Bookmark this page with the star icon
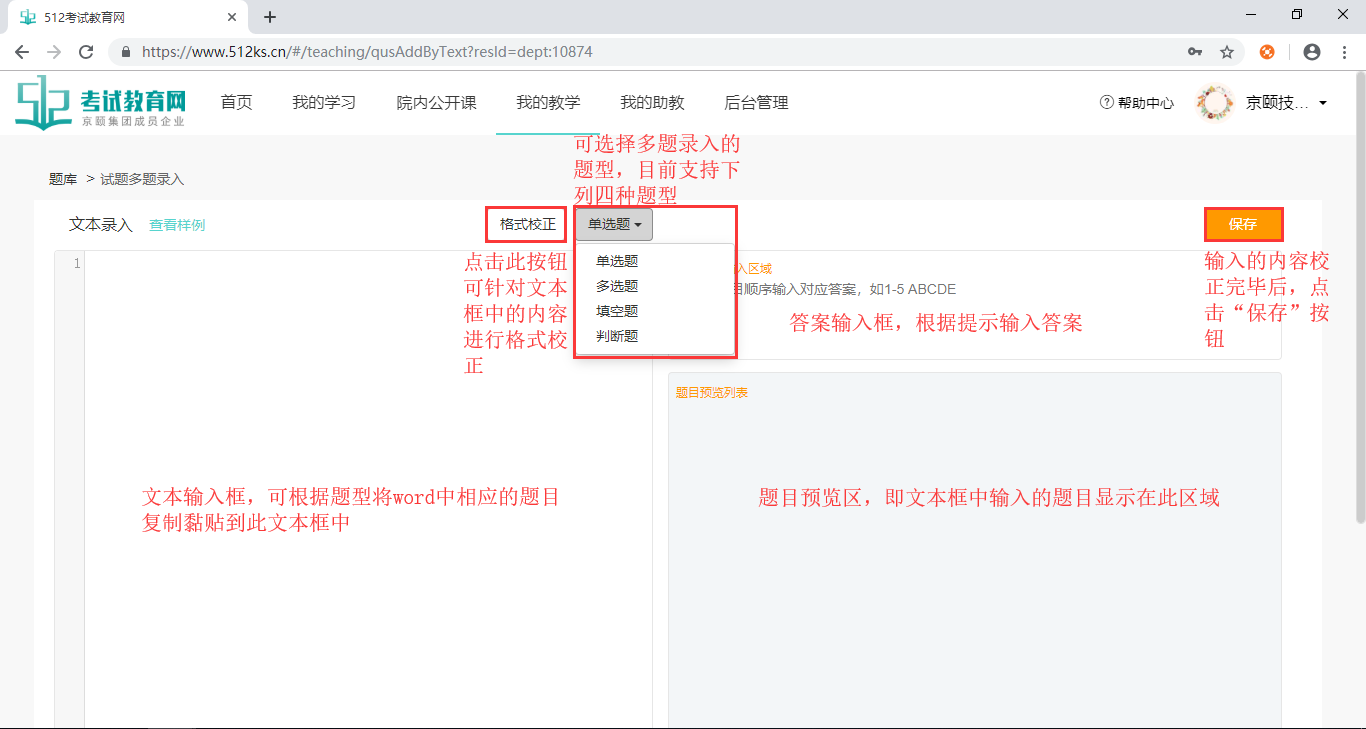The image size is (1366, 729). pos(1227,52)
